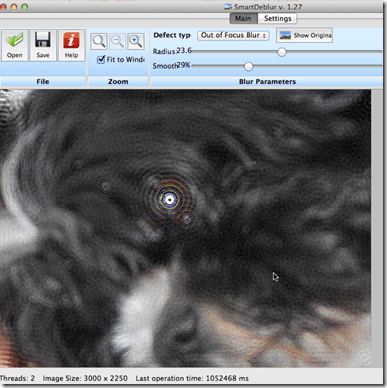The height and width of the screenshot is (388, 387).
Task: Click the Show Original button
Action: click(x=304, y=35)
